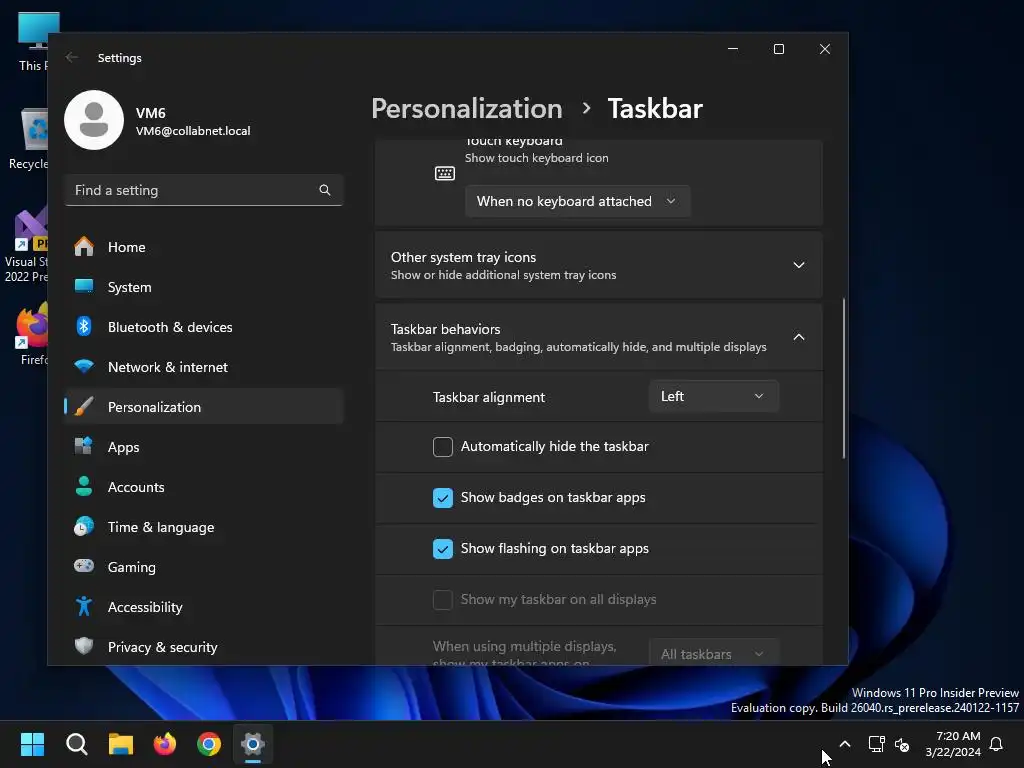Expand Other system tray icons section

pyautogui.click(x=598, y=265)
